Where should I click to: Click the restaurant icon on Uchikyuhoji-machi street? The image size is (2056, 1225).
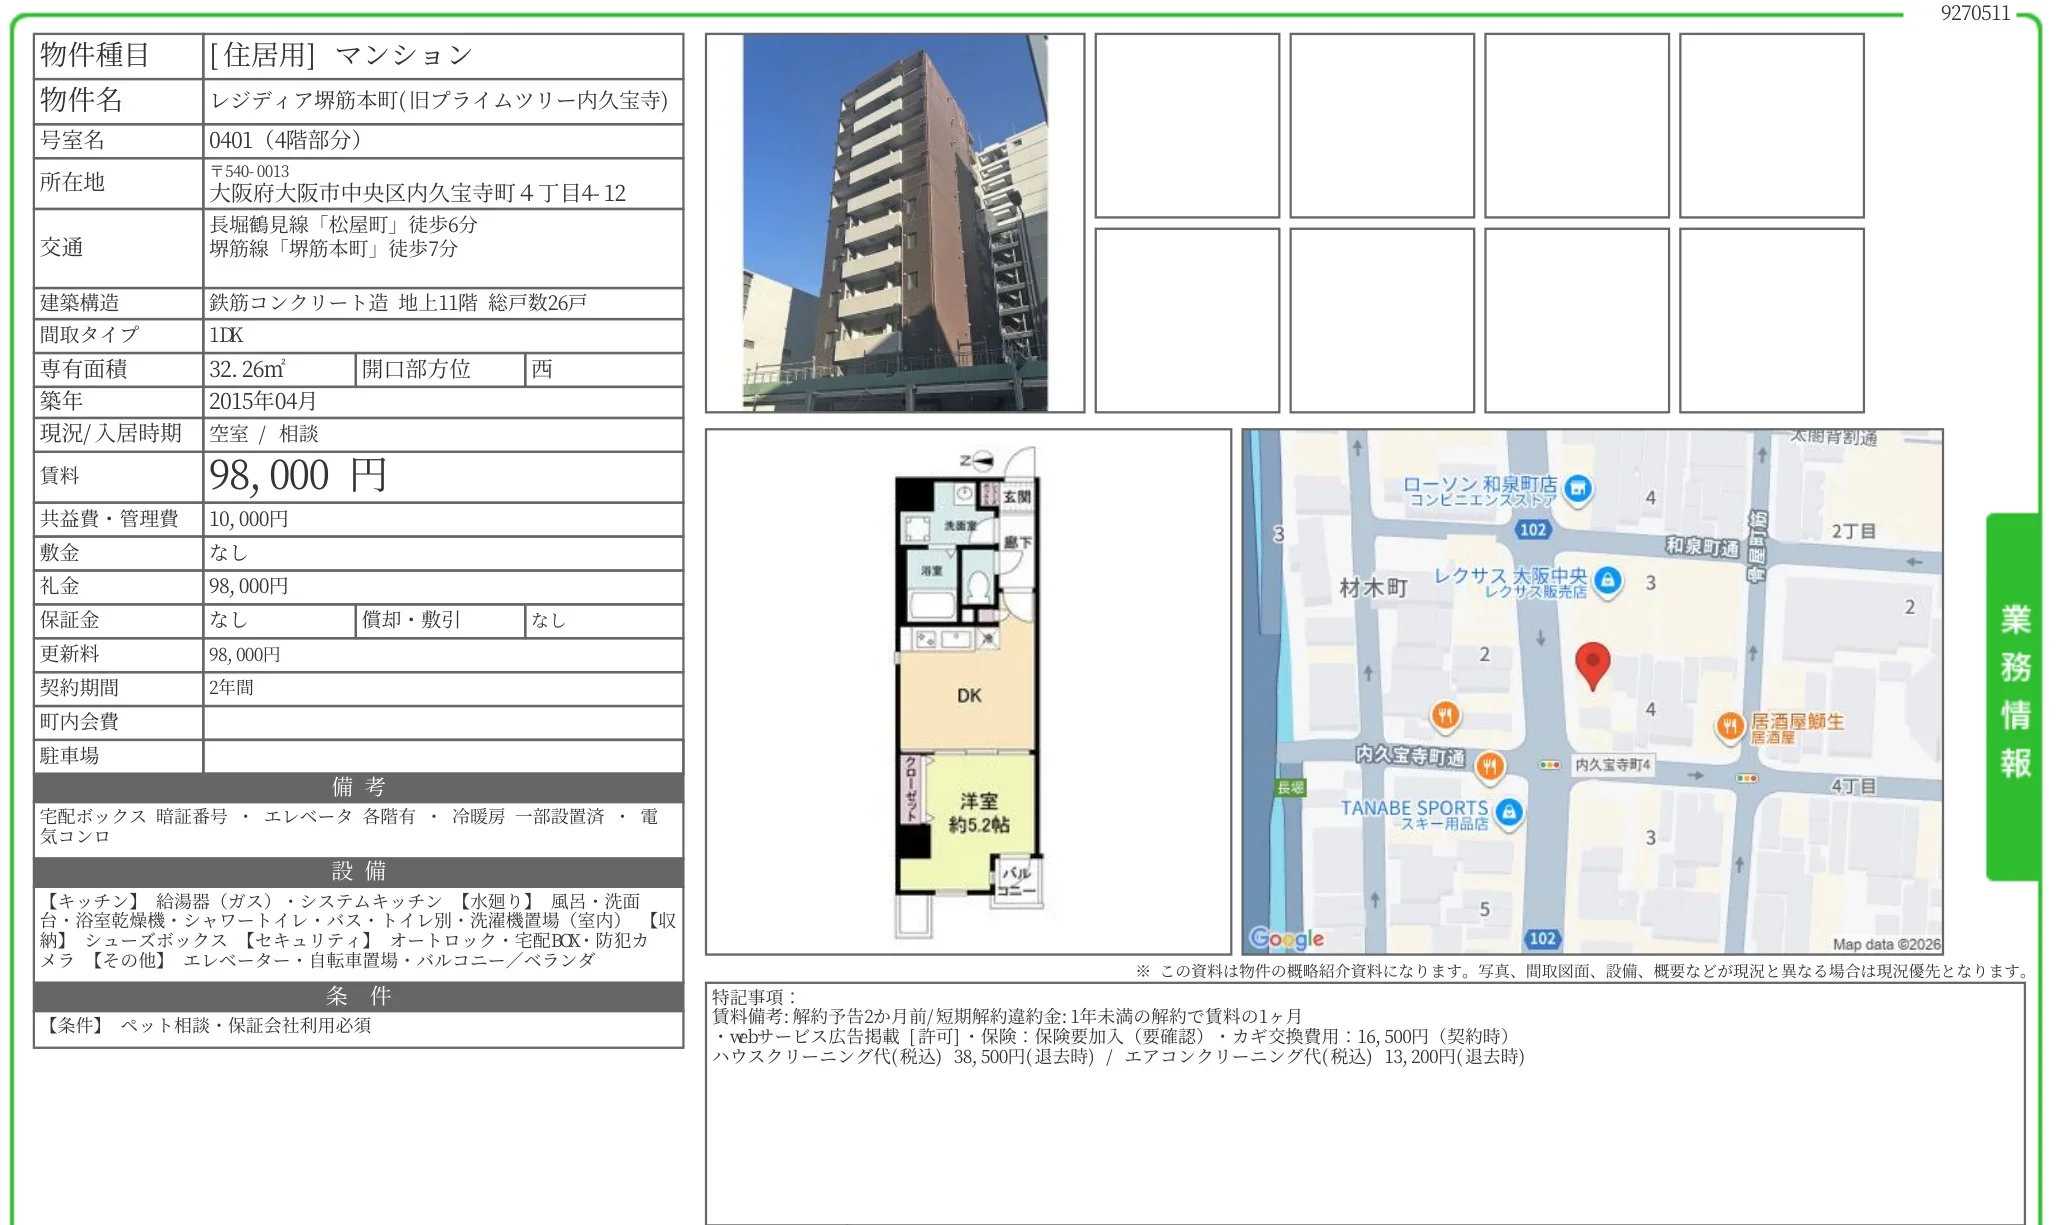[1489, 766]
